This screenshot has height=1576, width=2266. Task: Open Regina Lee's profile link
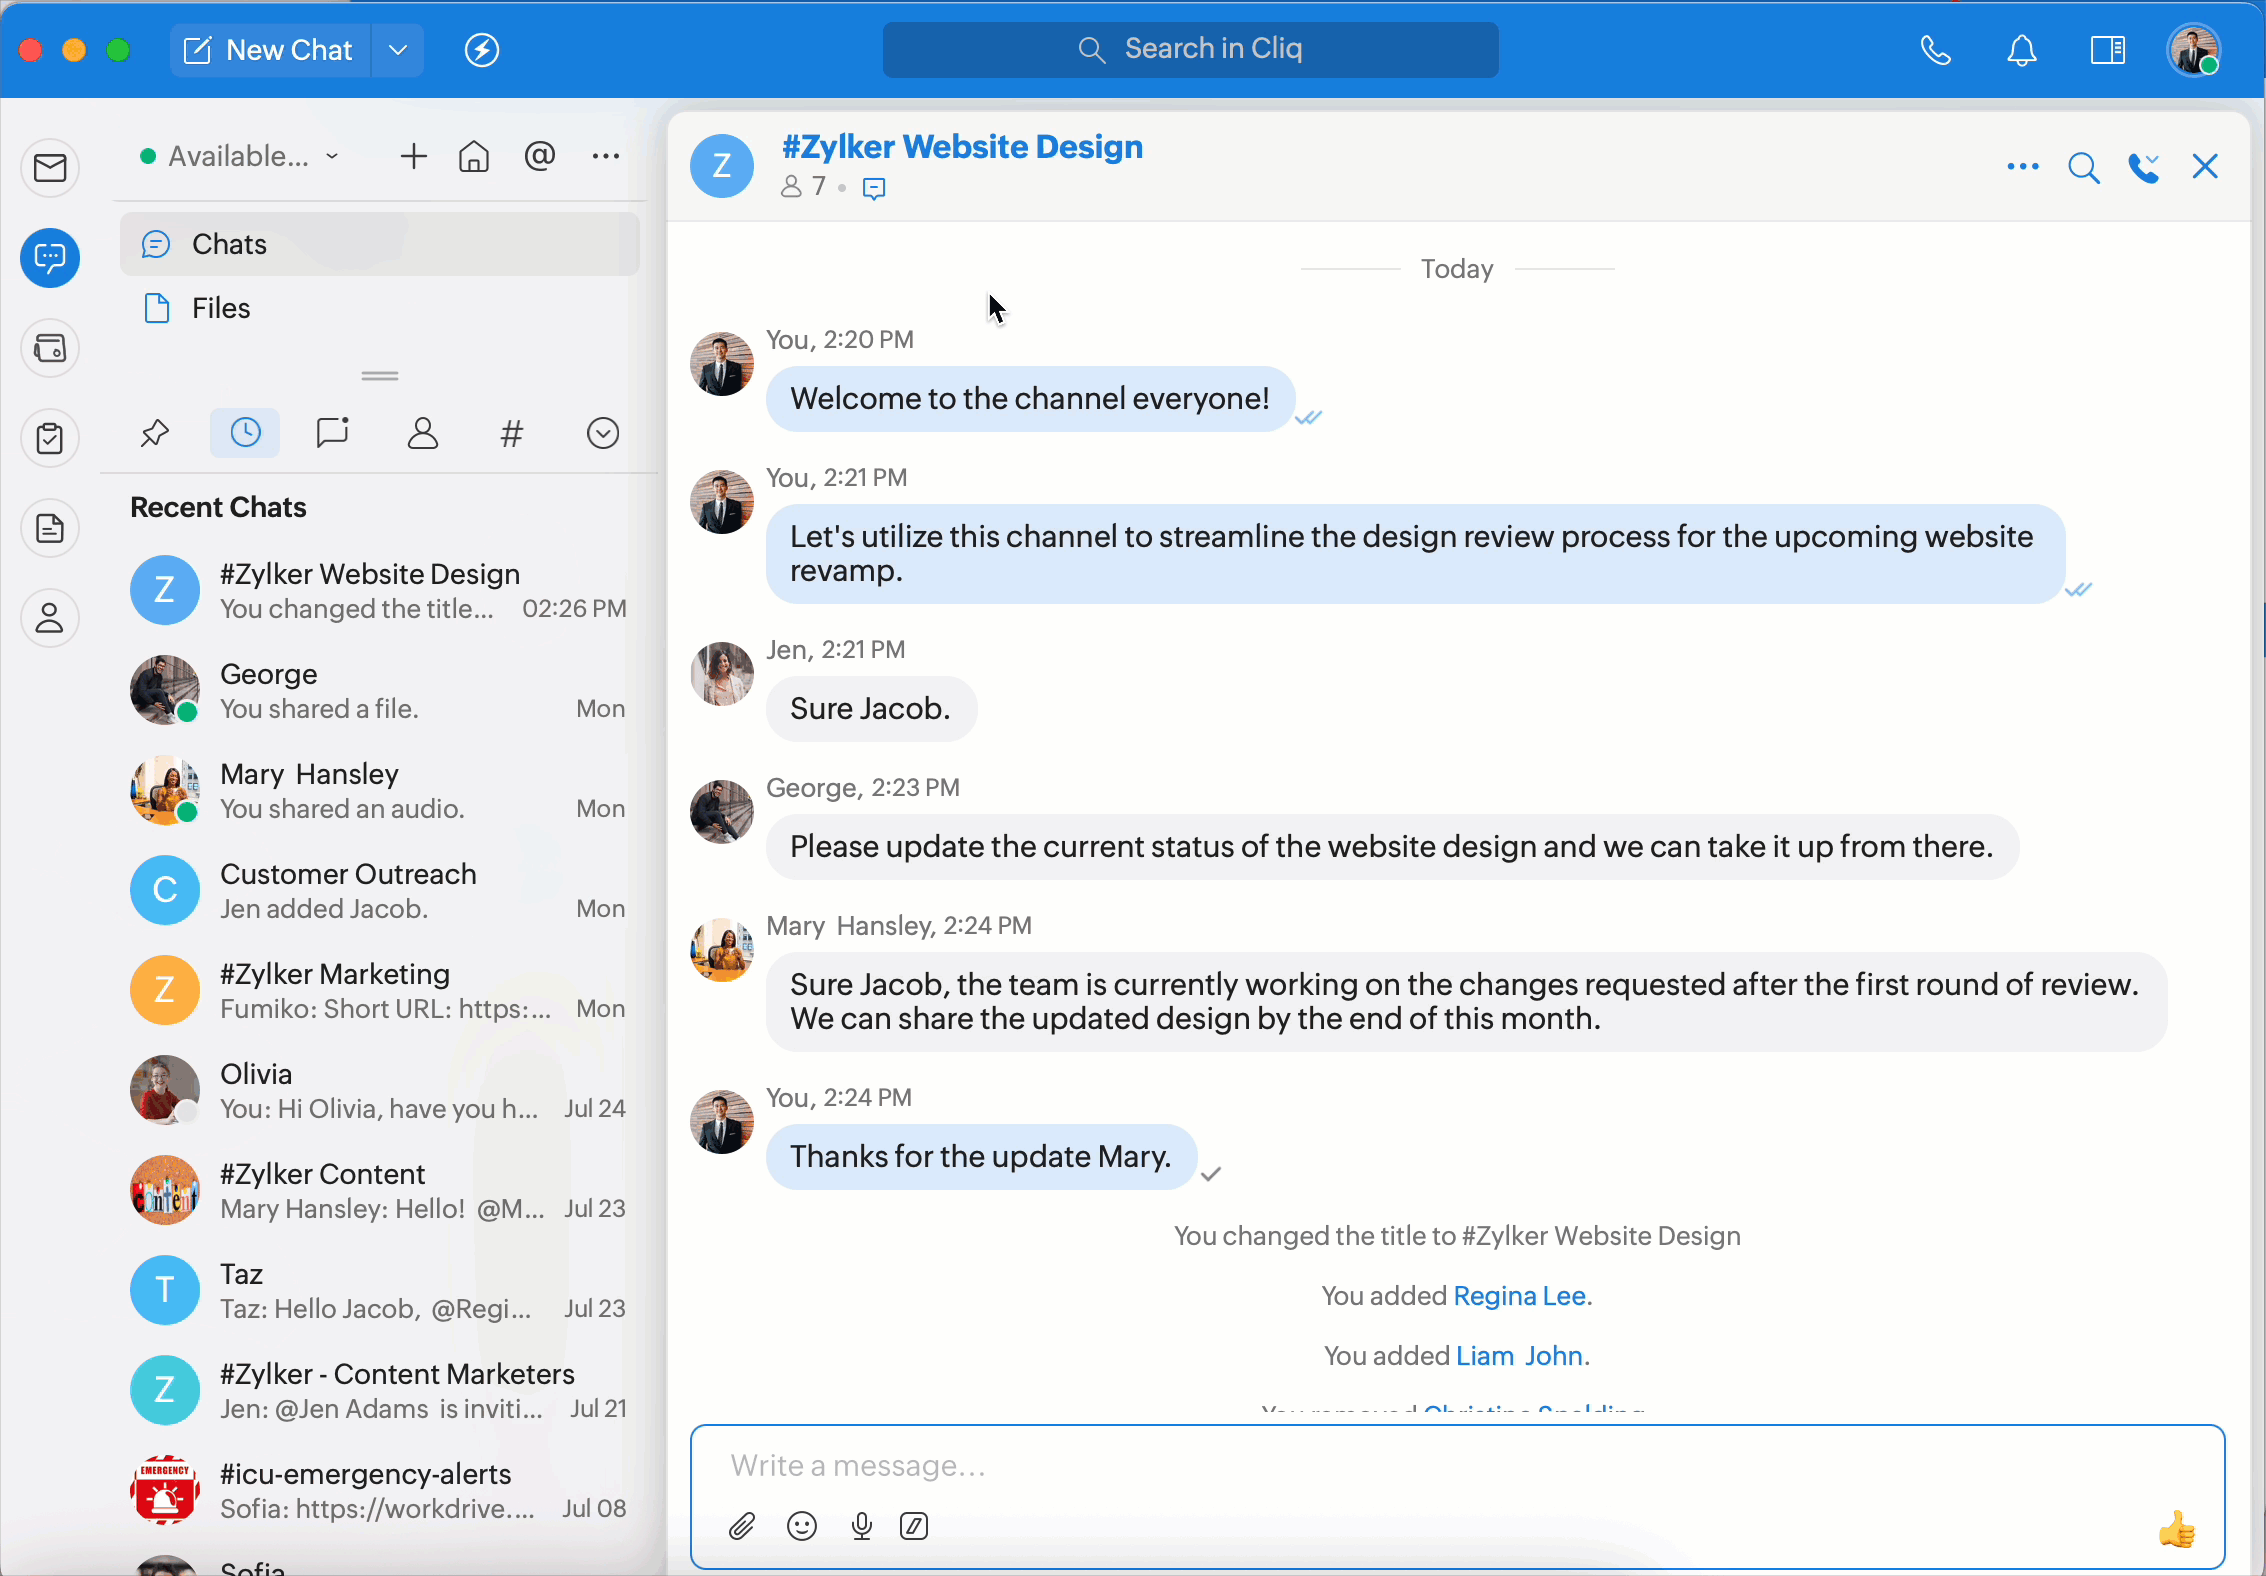coord(1519,1296)
